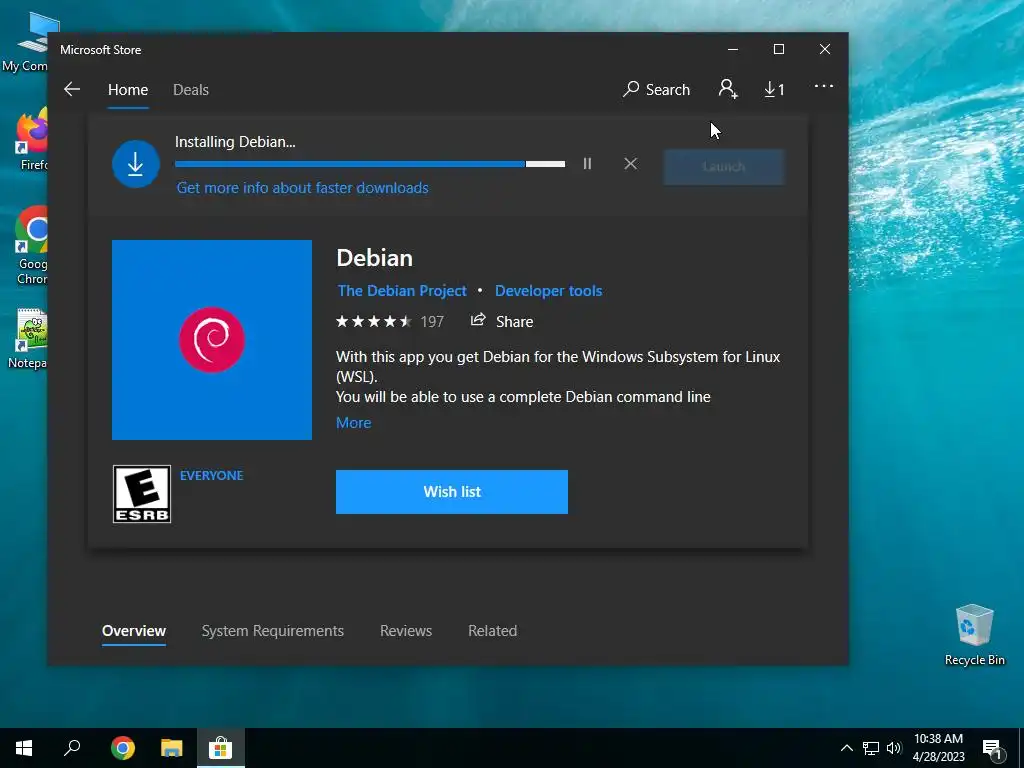Click the blue download status icon
The width and height of the screenshot is (1024, 768).
point(136,164)
